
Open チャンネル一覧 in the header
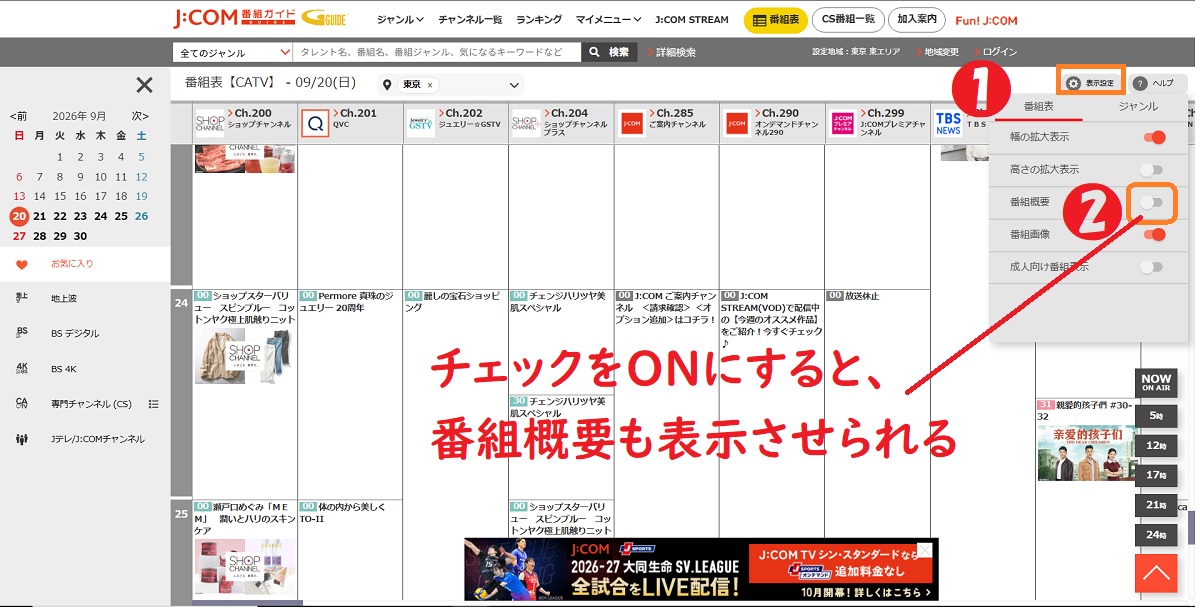coord(470,19)
